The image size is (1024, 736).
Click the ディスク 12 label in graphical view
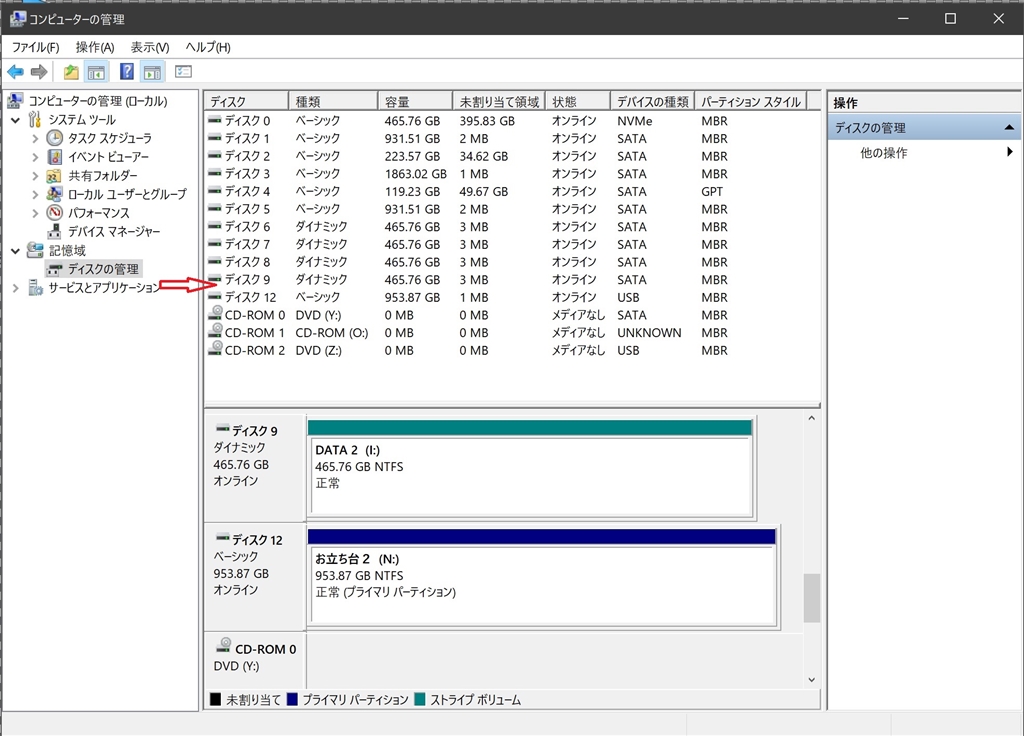[x=257, y=540]
